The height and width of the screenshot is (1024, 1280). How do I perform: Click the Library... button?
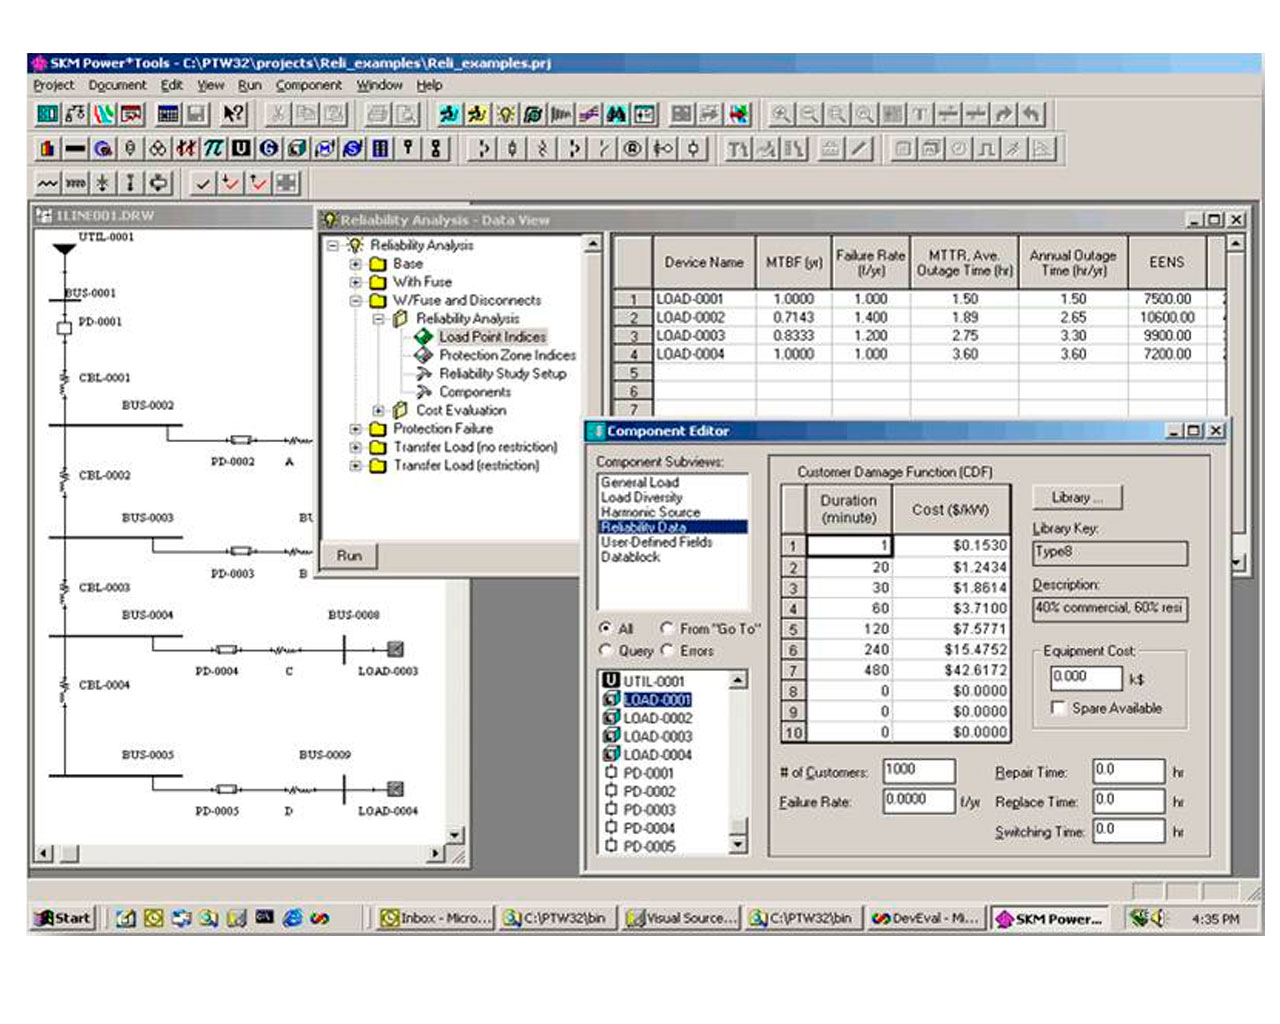1077,497
